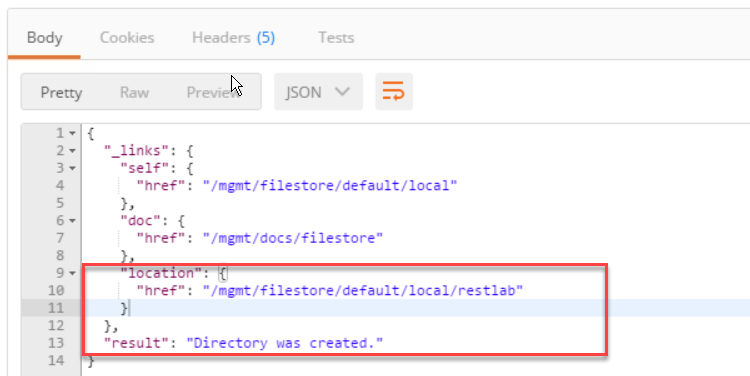Click the "href" key on line 10
This screenshot has height=376, width=750.
coord(161,290)
